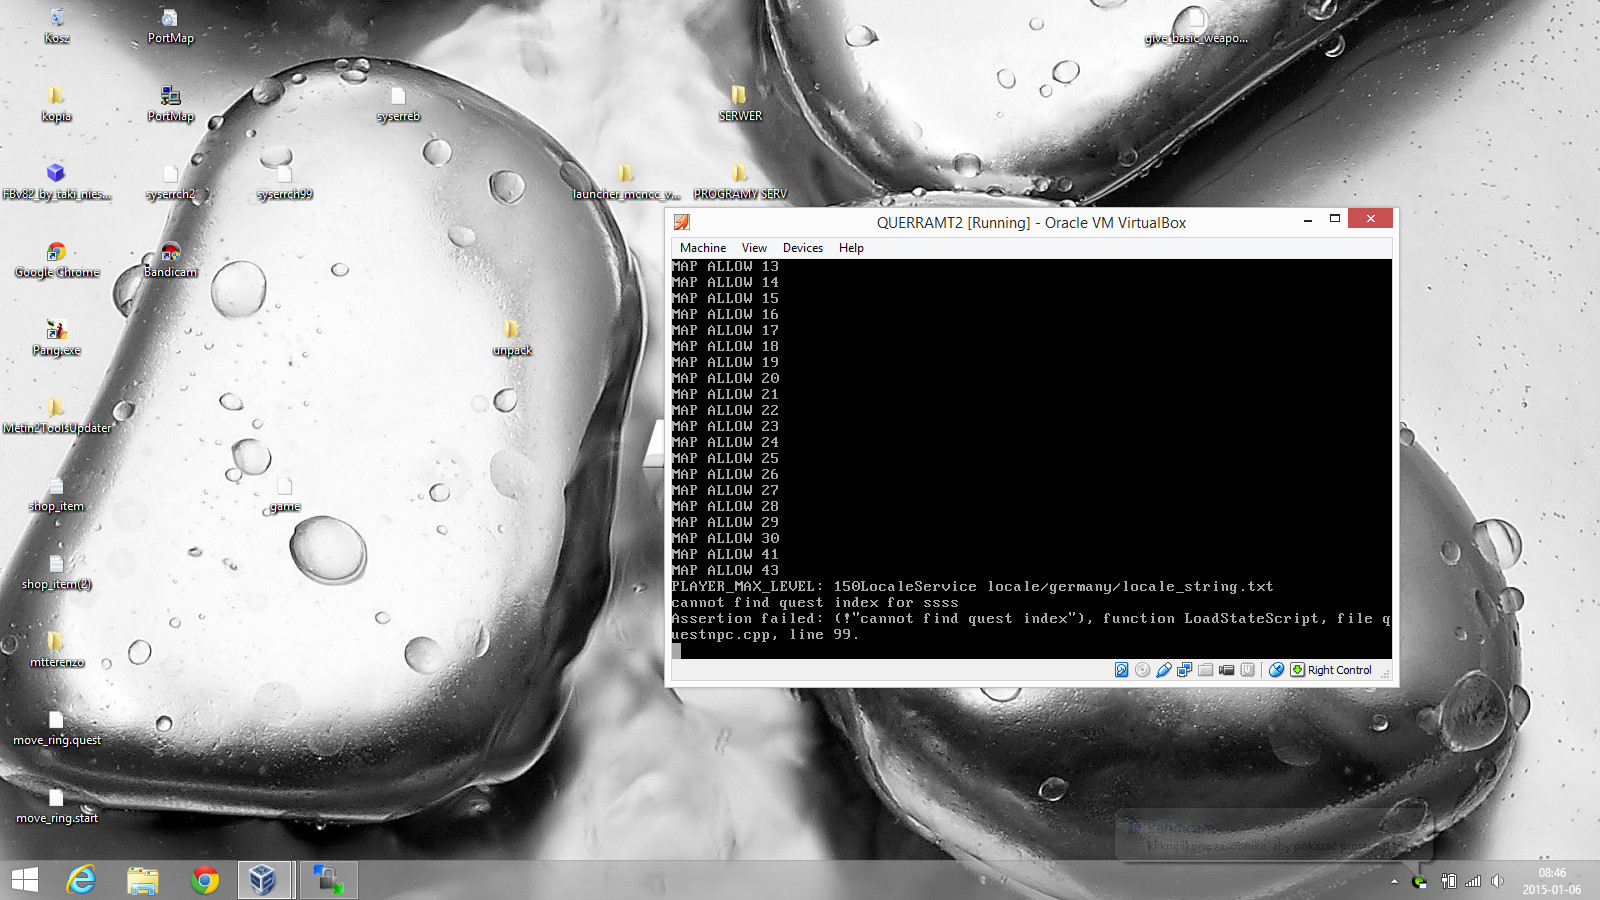The width and height of the screenshot is (1600, 900).
Task: Open the View menu
Action: 754,248
